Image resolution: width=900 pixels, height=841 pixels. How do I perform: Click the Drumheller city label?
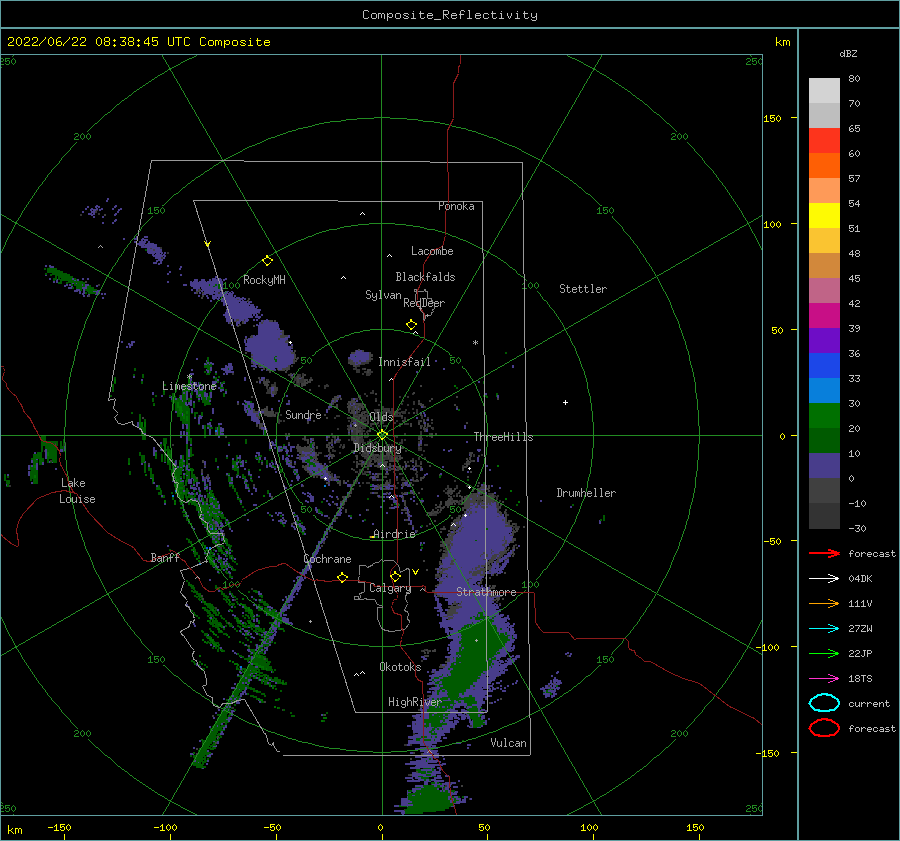tap(586, 493)
